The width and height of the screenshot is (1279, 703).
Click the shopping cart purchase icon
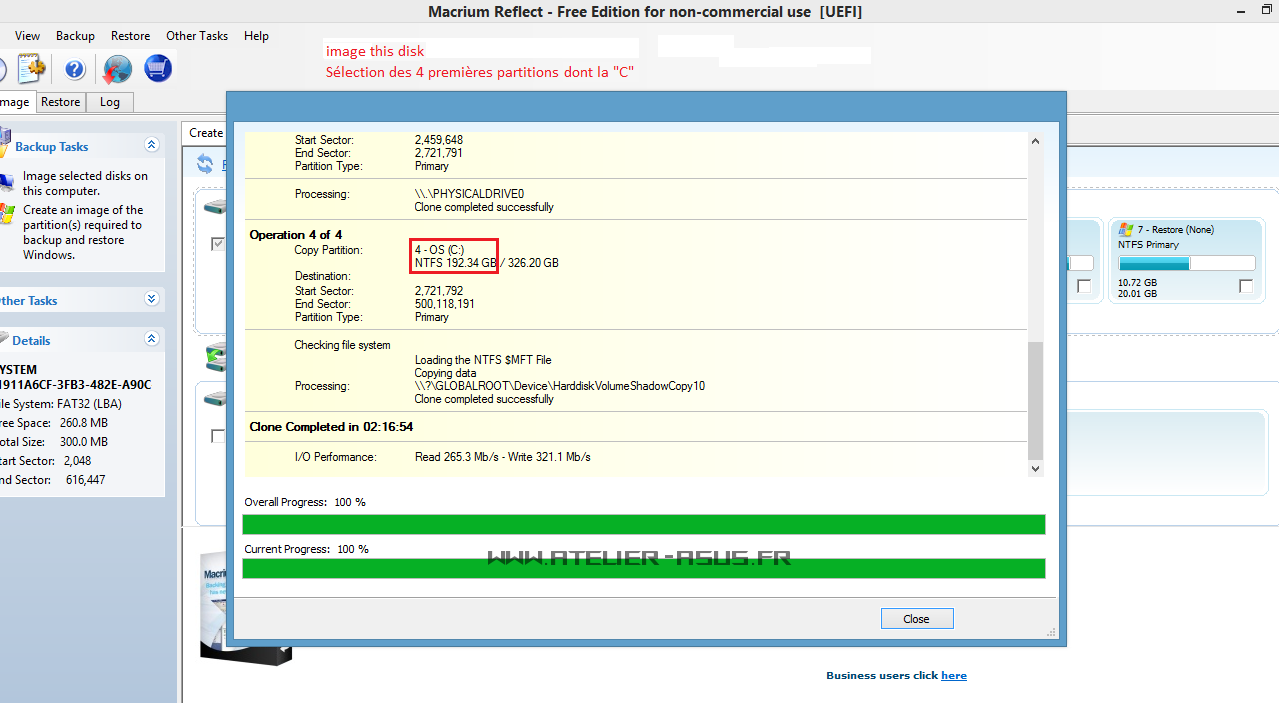point(158,69)
